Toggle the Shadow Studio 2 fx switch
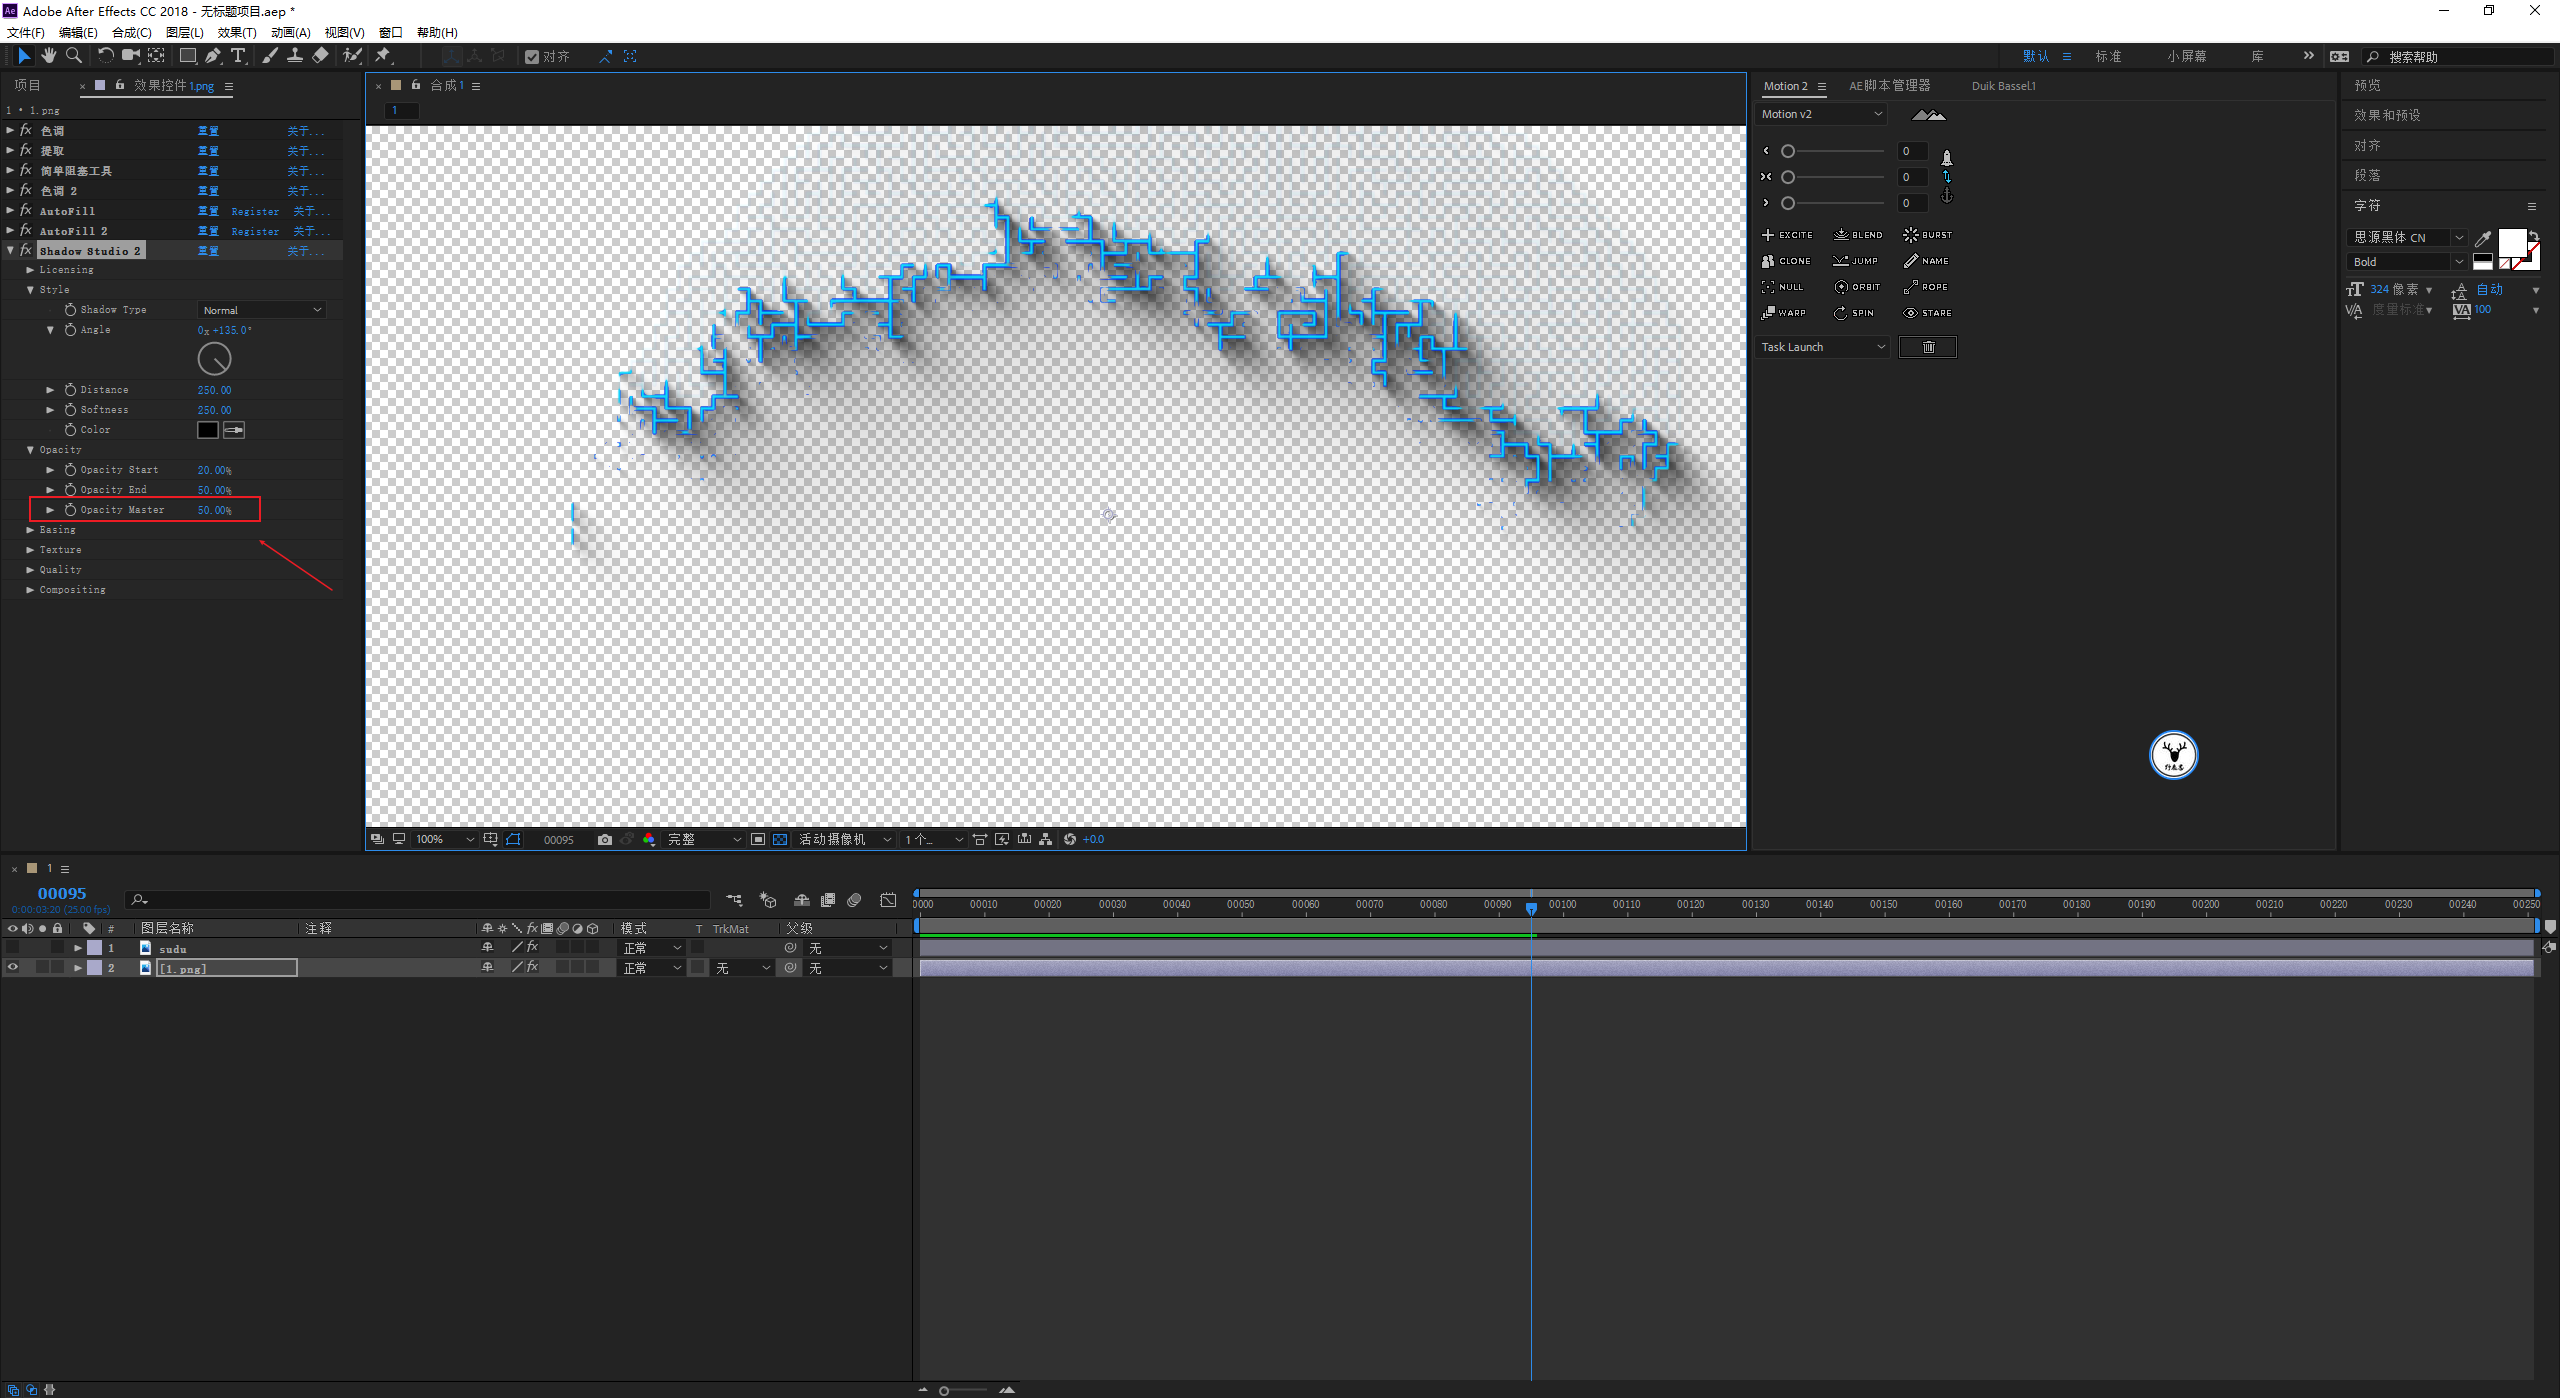The height and width of the screenshot is (1398, 2560). tap(26, 251)
